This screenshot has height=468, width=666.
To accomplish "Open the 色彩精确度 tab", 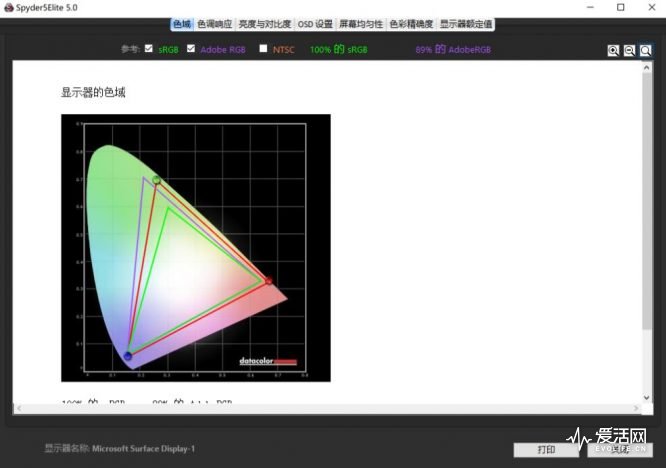I will click(411, 24).
